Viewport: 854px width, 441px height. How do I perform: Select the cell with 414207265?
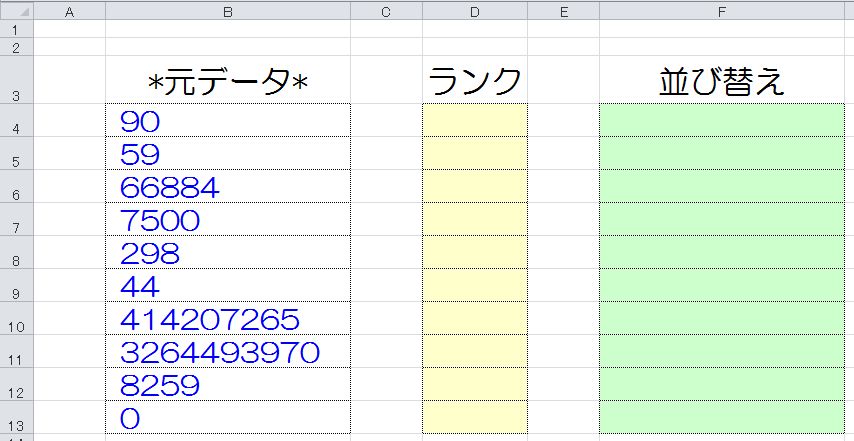228,318
